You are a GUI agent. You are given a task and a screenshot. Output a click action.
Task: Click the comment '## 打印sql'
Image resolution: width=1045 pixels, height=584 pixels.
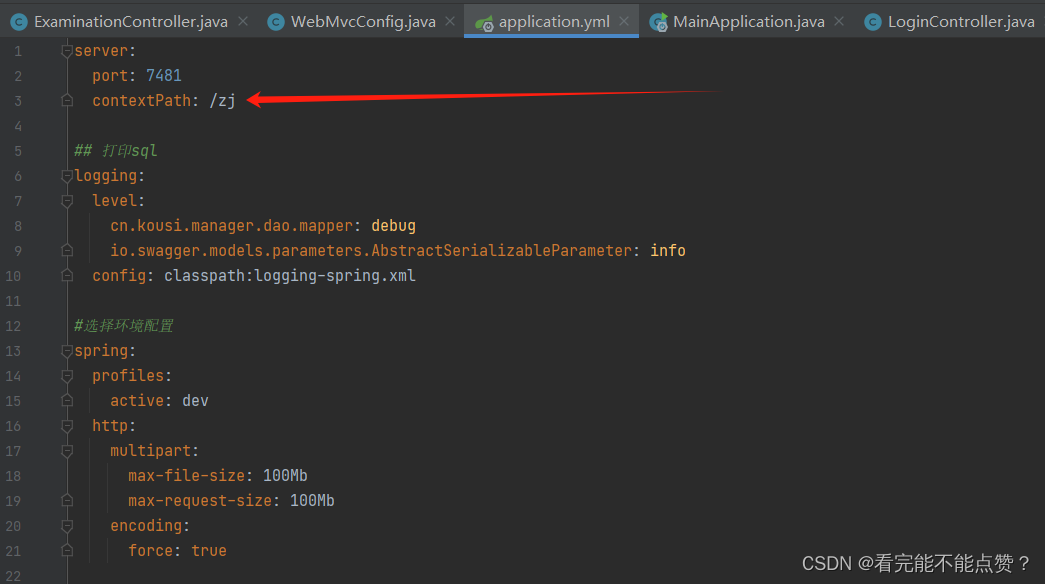tap(116, 151)
